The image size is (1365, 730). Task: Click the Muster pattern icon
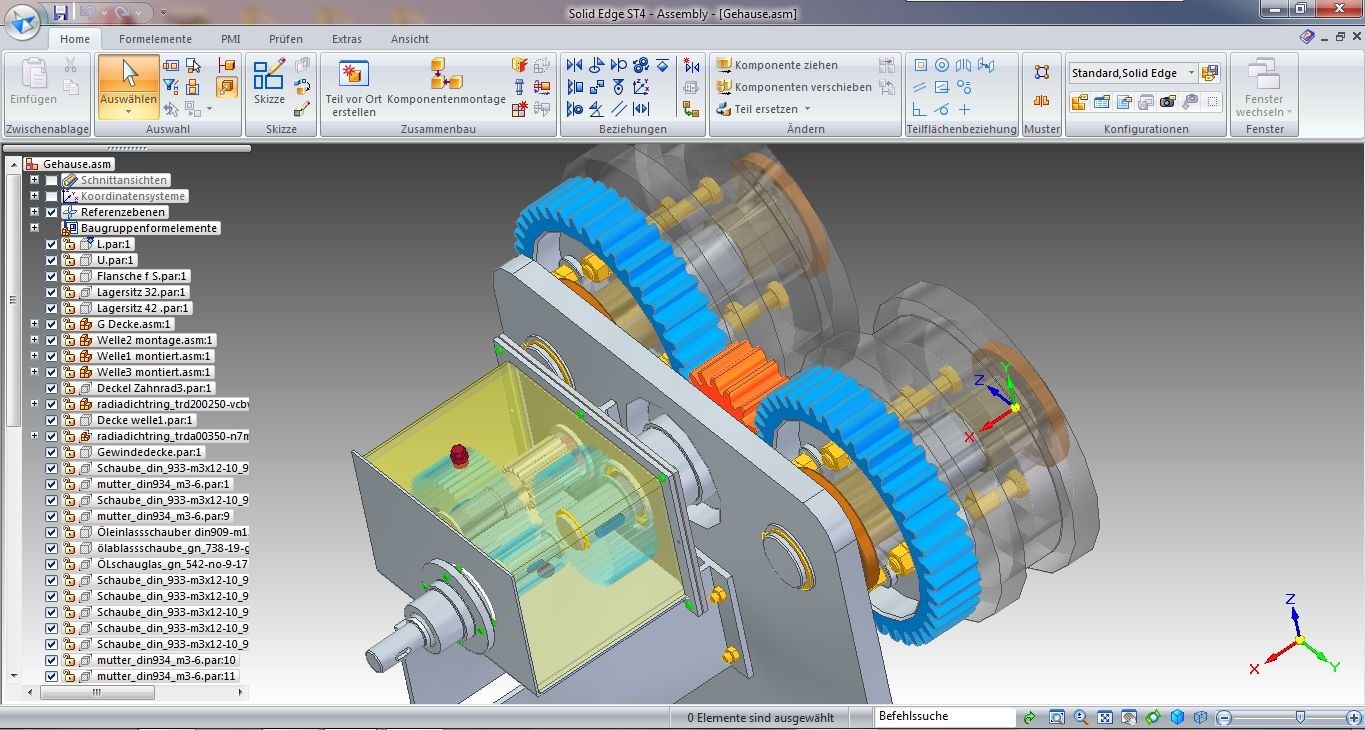click(x=1042, y=72)
